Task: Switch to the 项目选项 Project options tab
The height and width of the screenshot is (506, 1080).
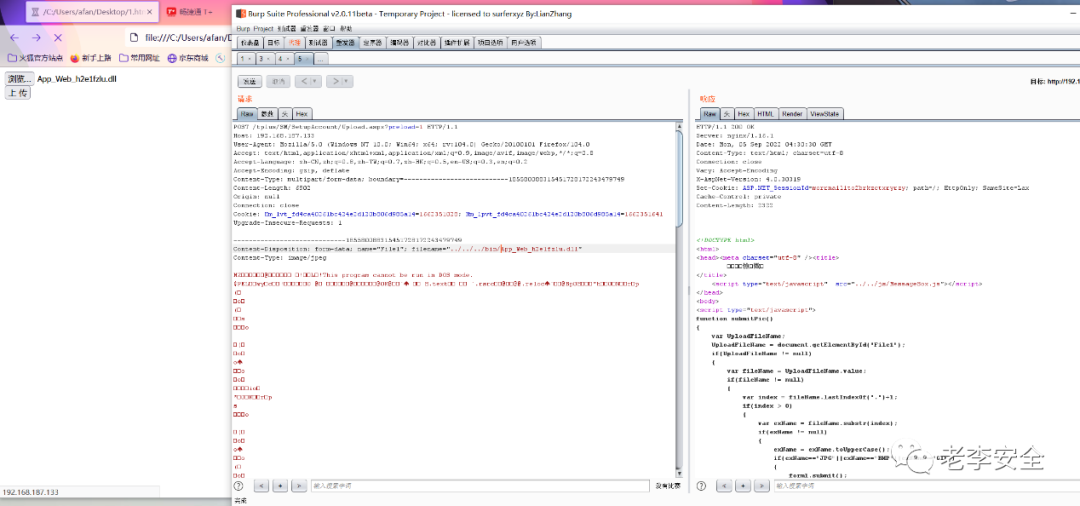Action: [x=491, y=43]
